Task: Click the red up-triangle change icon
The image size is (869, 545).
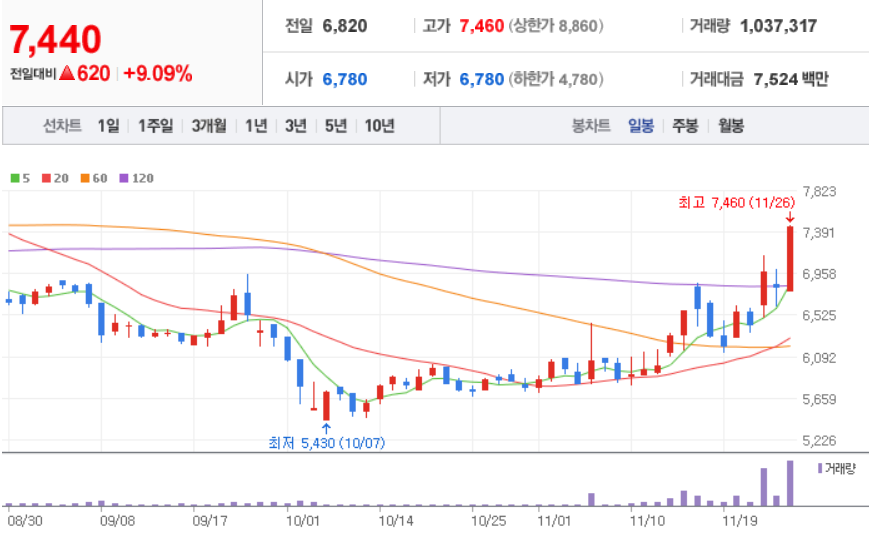Action: 67,73
